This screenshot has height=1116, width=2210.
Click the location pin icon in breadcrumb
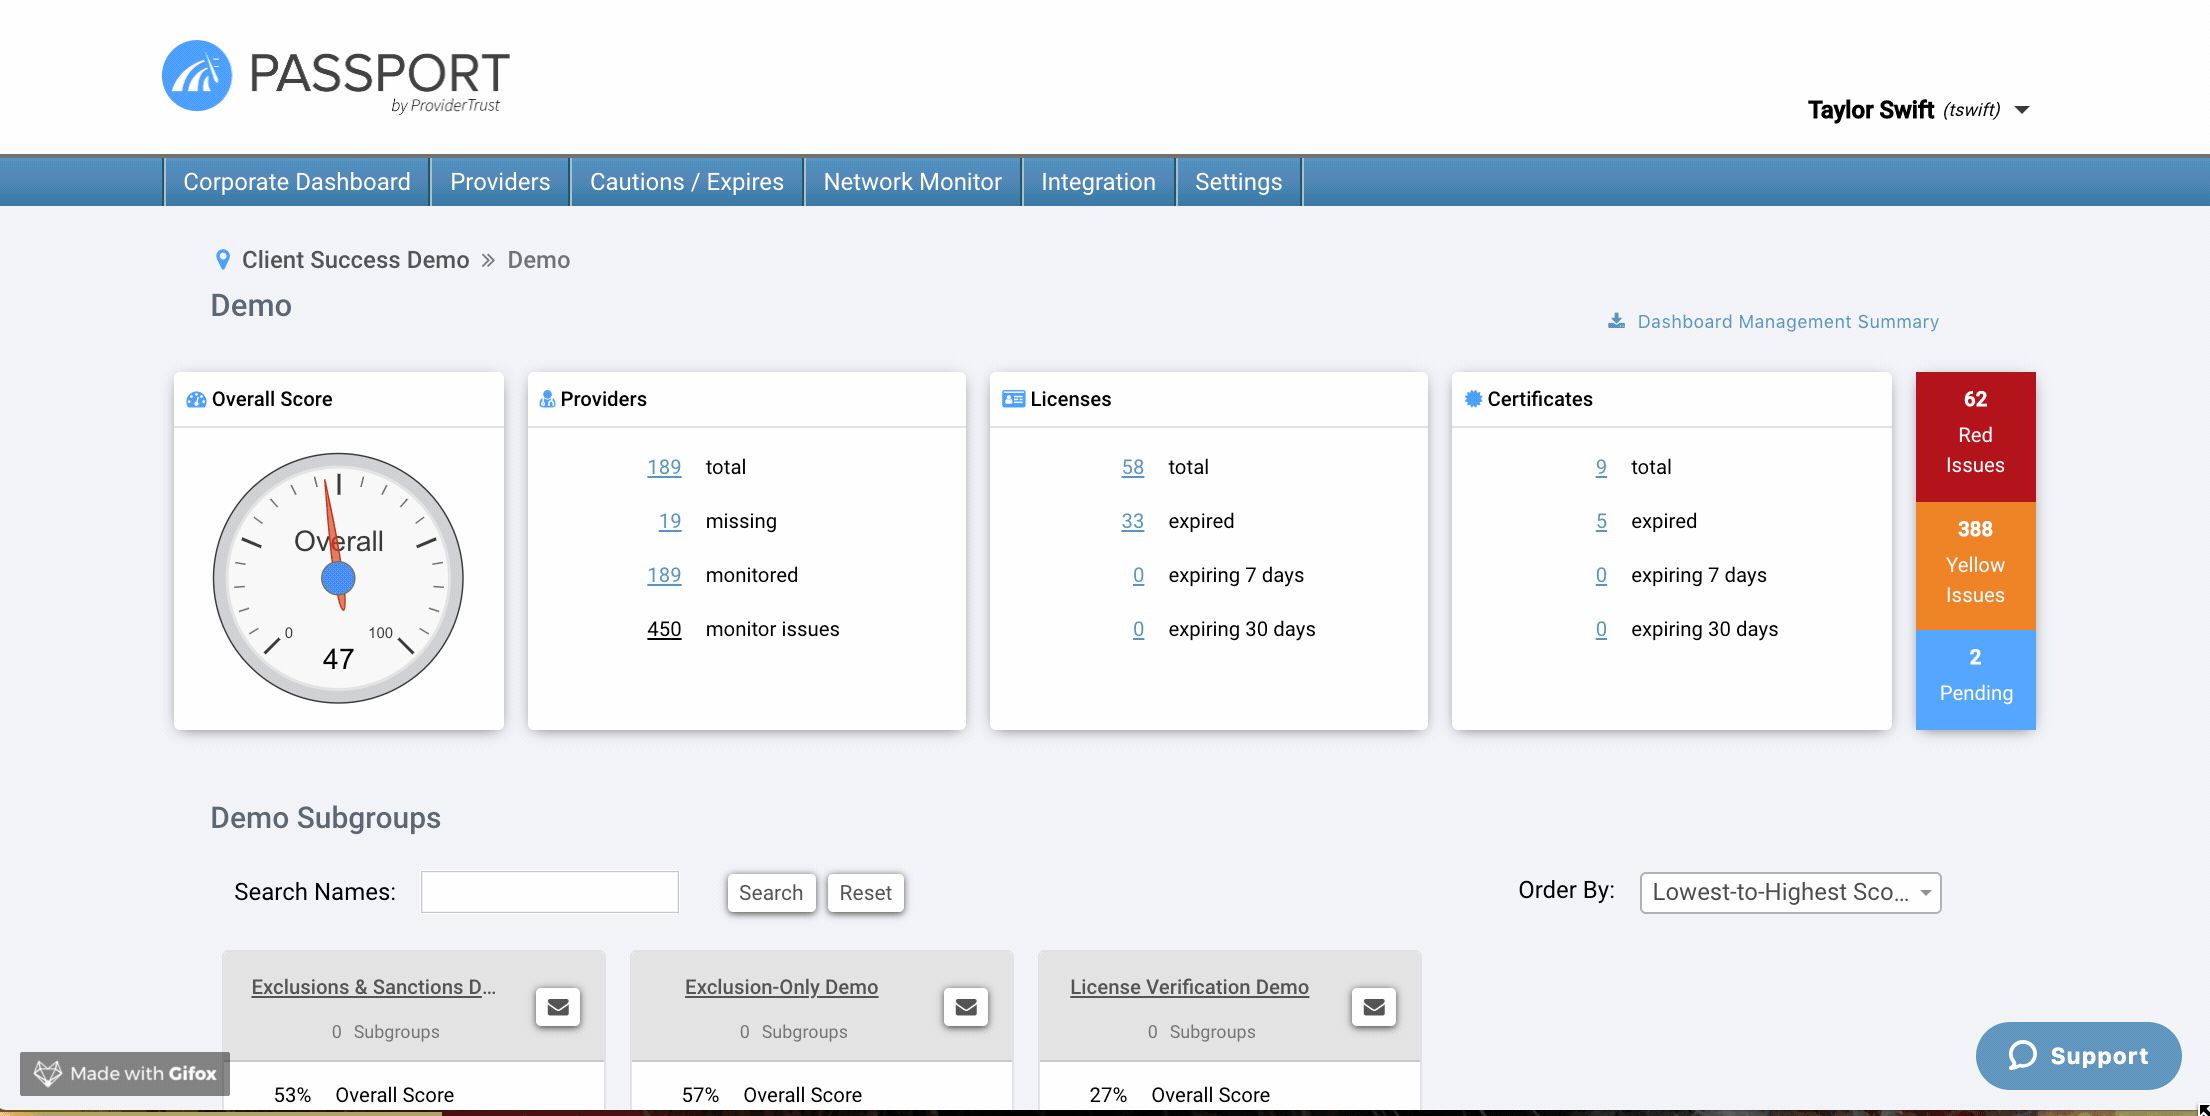click(x=223, y=260)
